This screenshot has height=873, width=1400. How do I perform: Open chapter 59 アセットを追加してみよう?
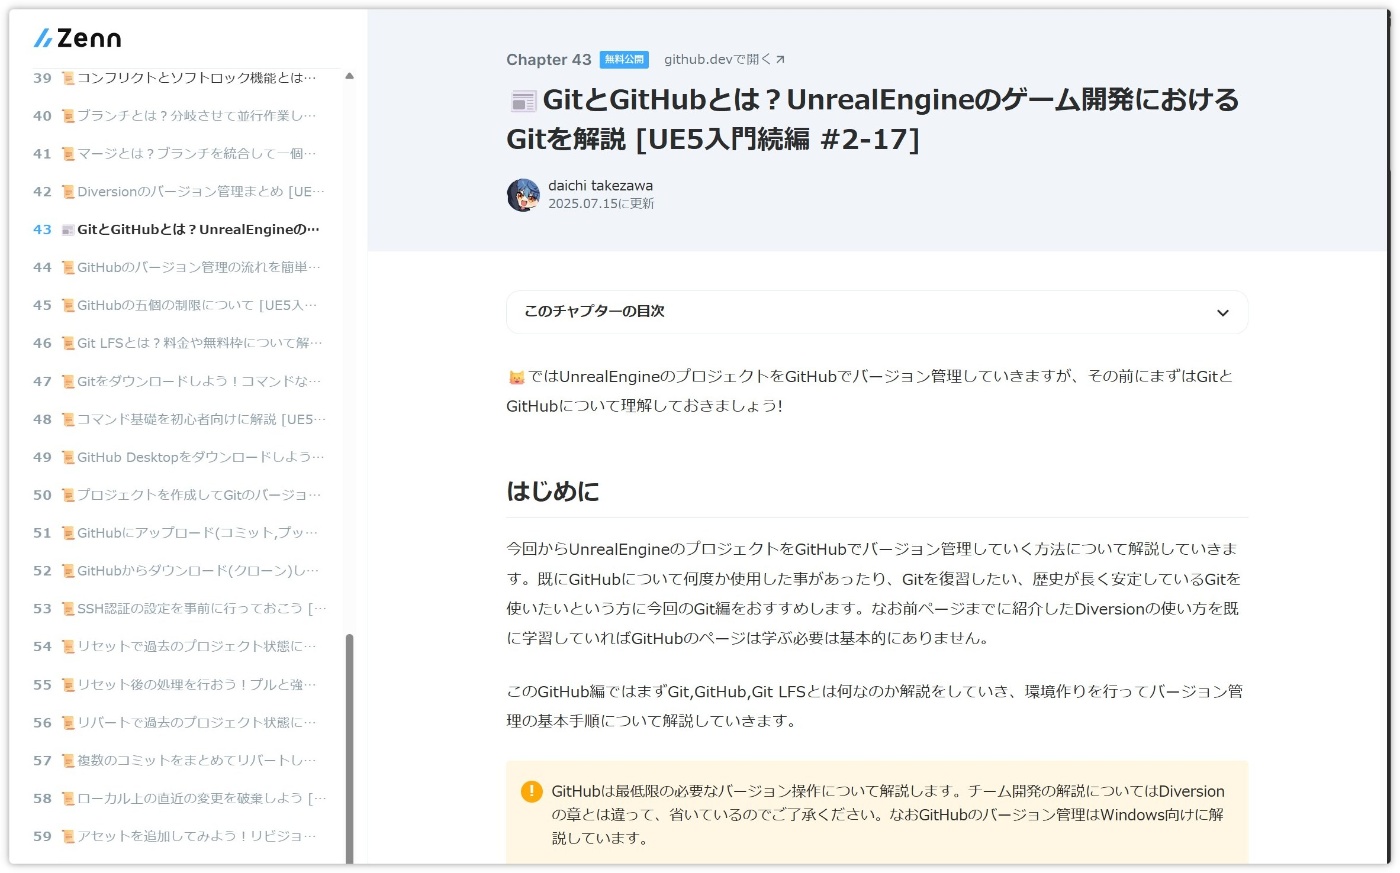[x=180, y=838]
